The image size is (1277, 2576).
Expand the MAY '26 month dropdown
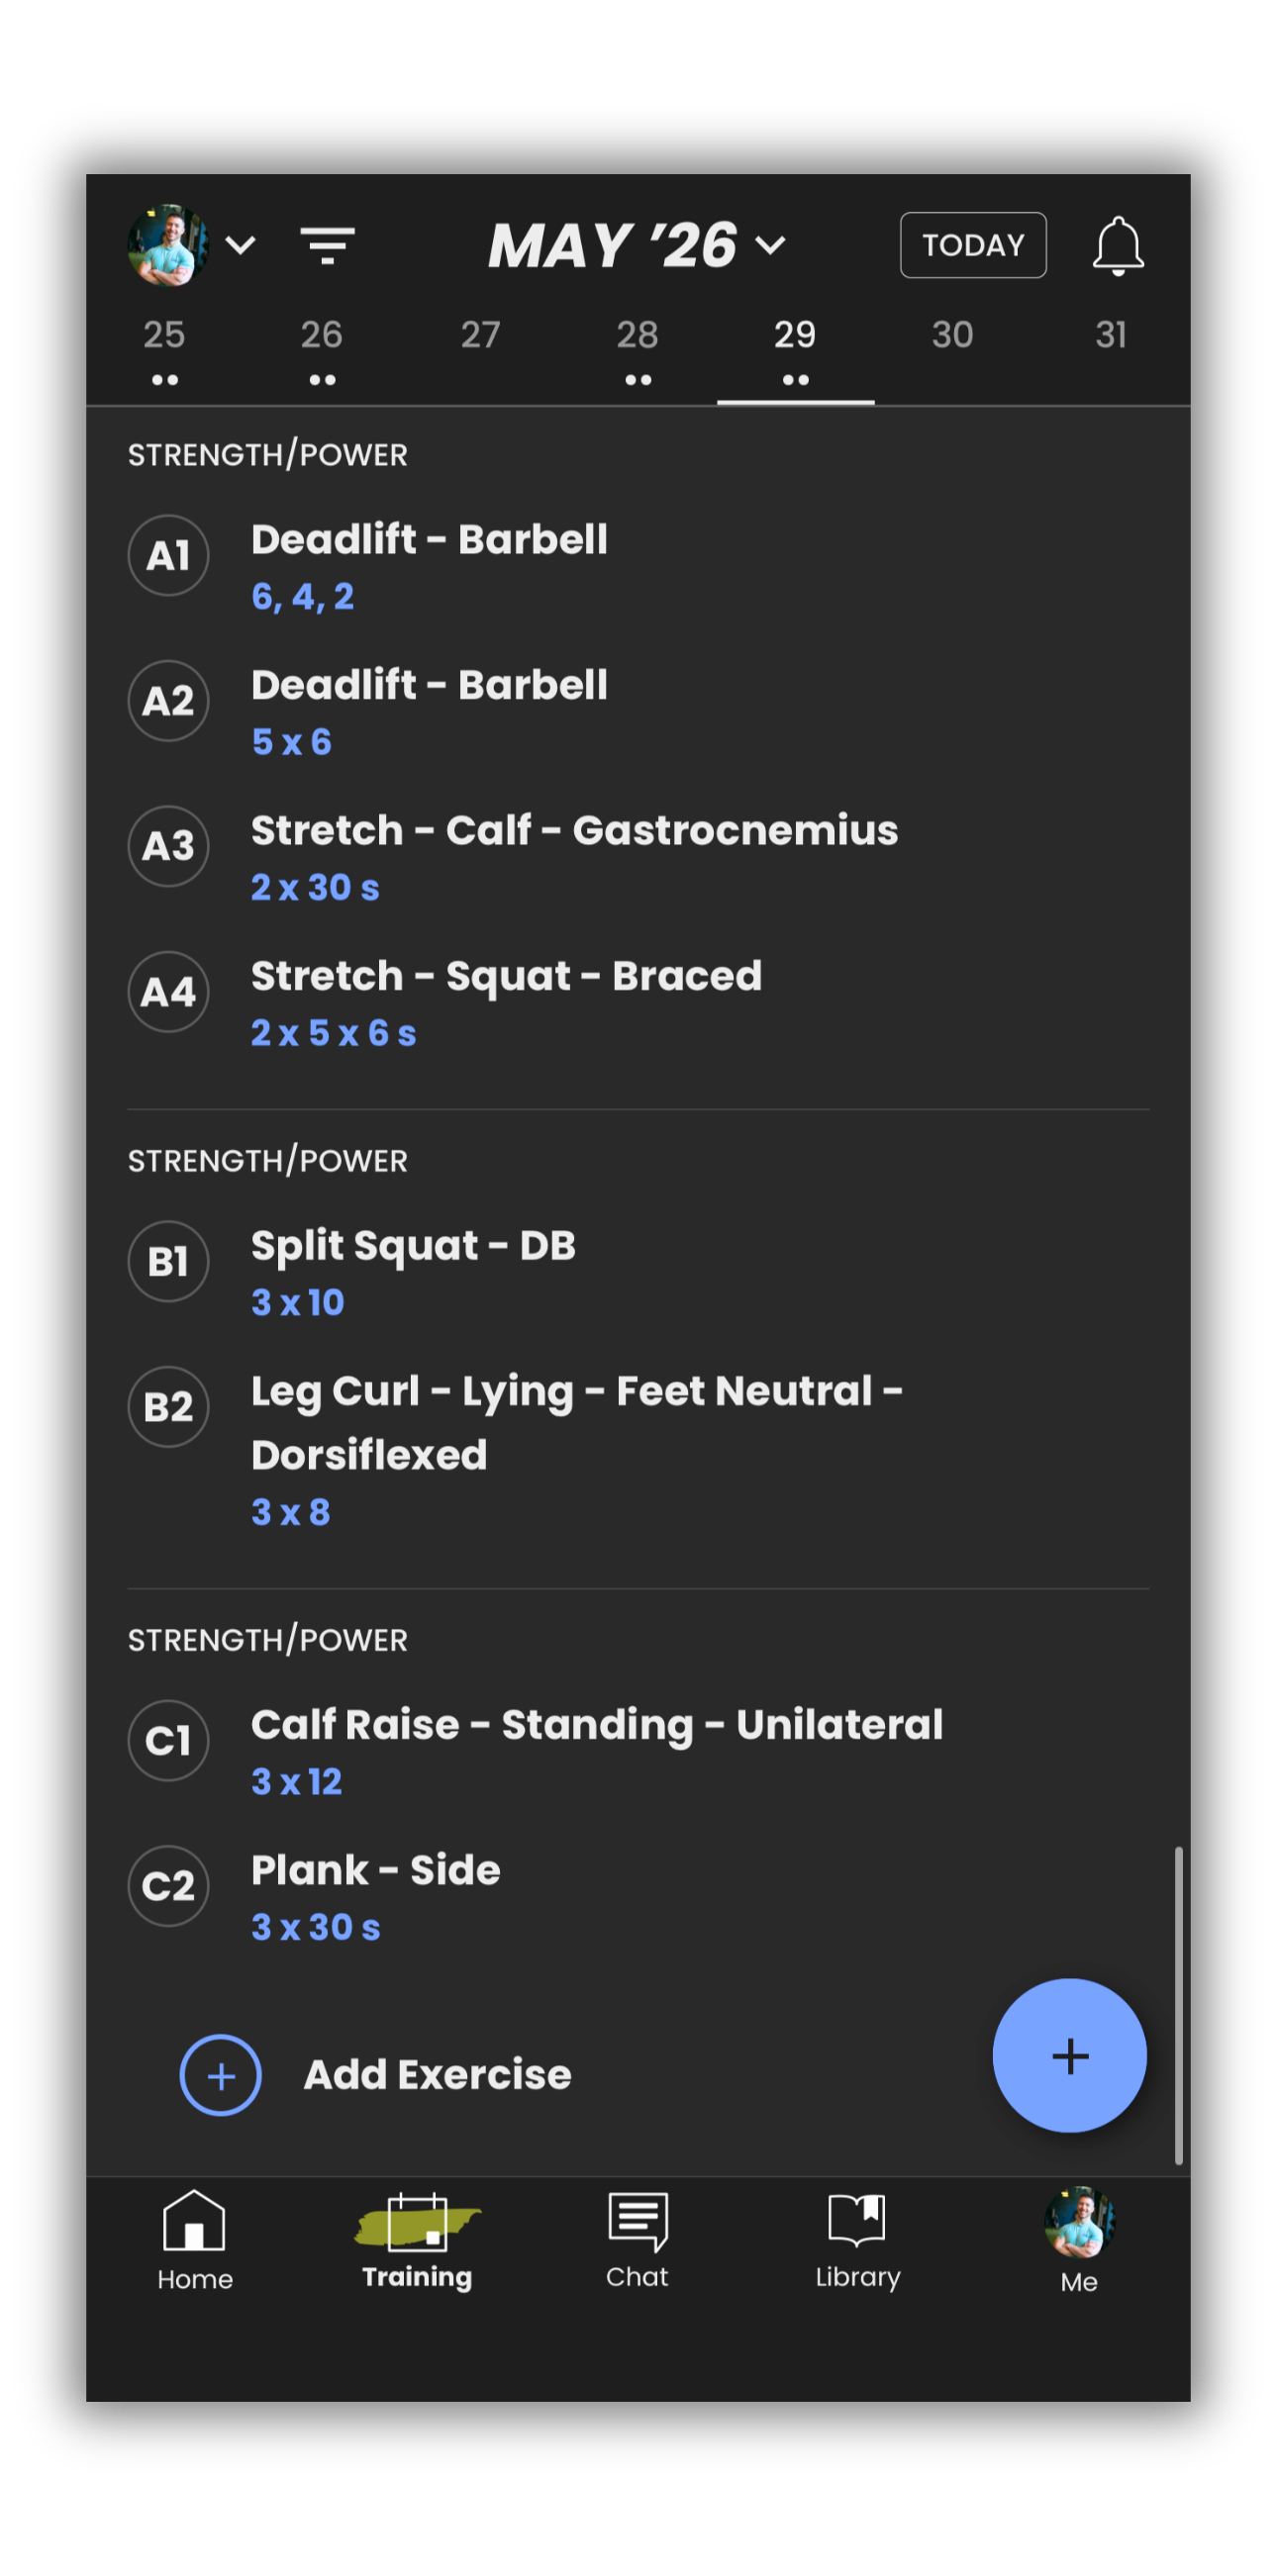pos(637,245)
